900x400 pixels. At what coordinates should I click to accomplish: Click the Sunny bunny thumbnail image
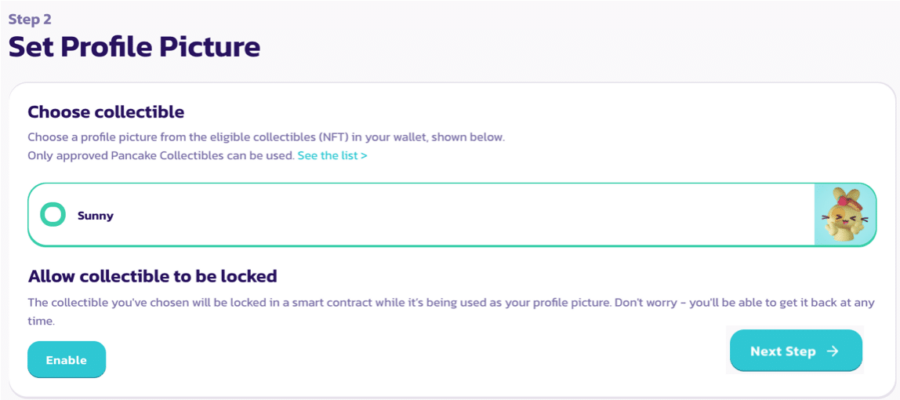pyautogui.click(x=844, y=214)
